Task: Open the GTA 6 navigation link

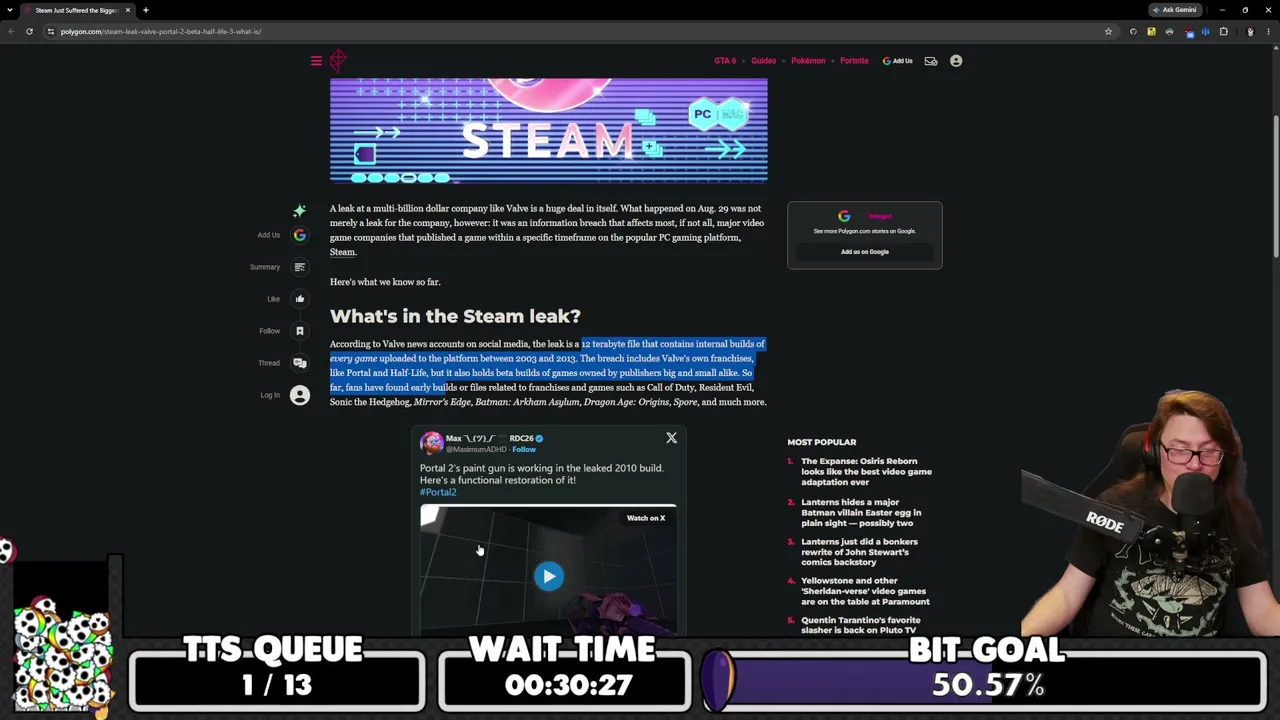Action: click(725, 61)
